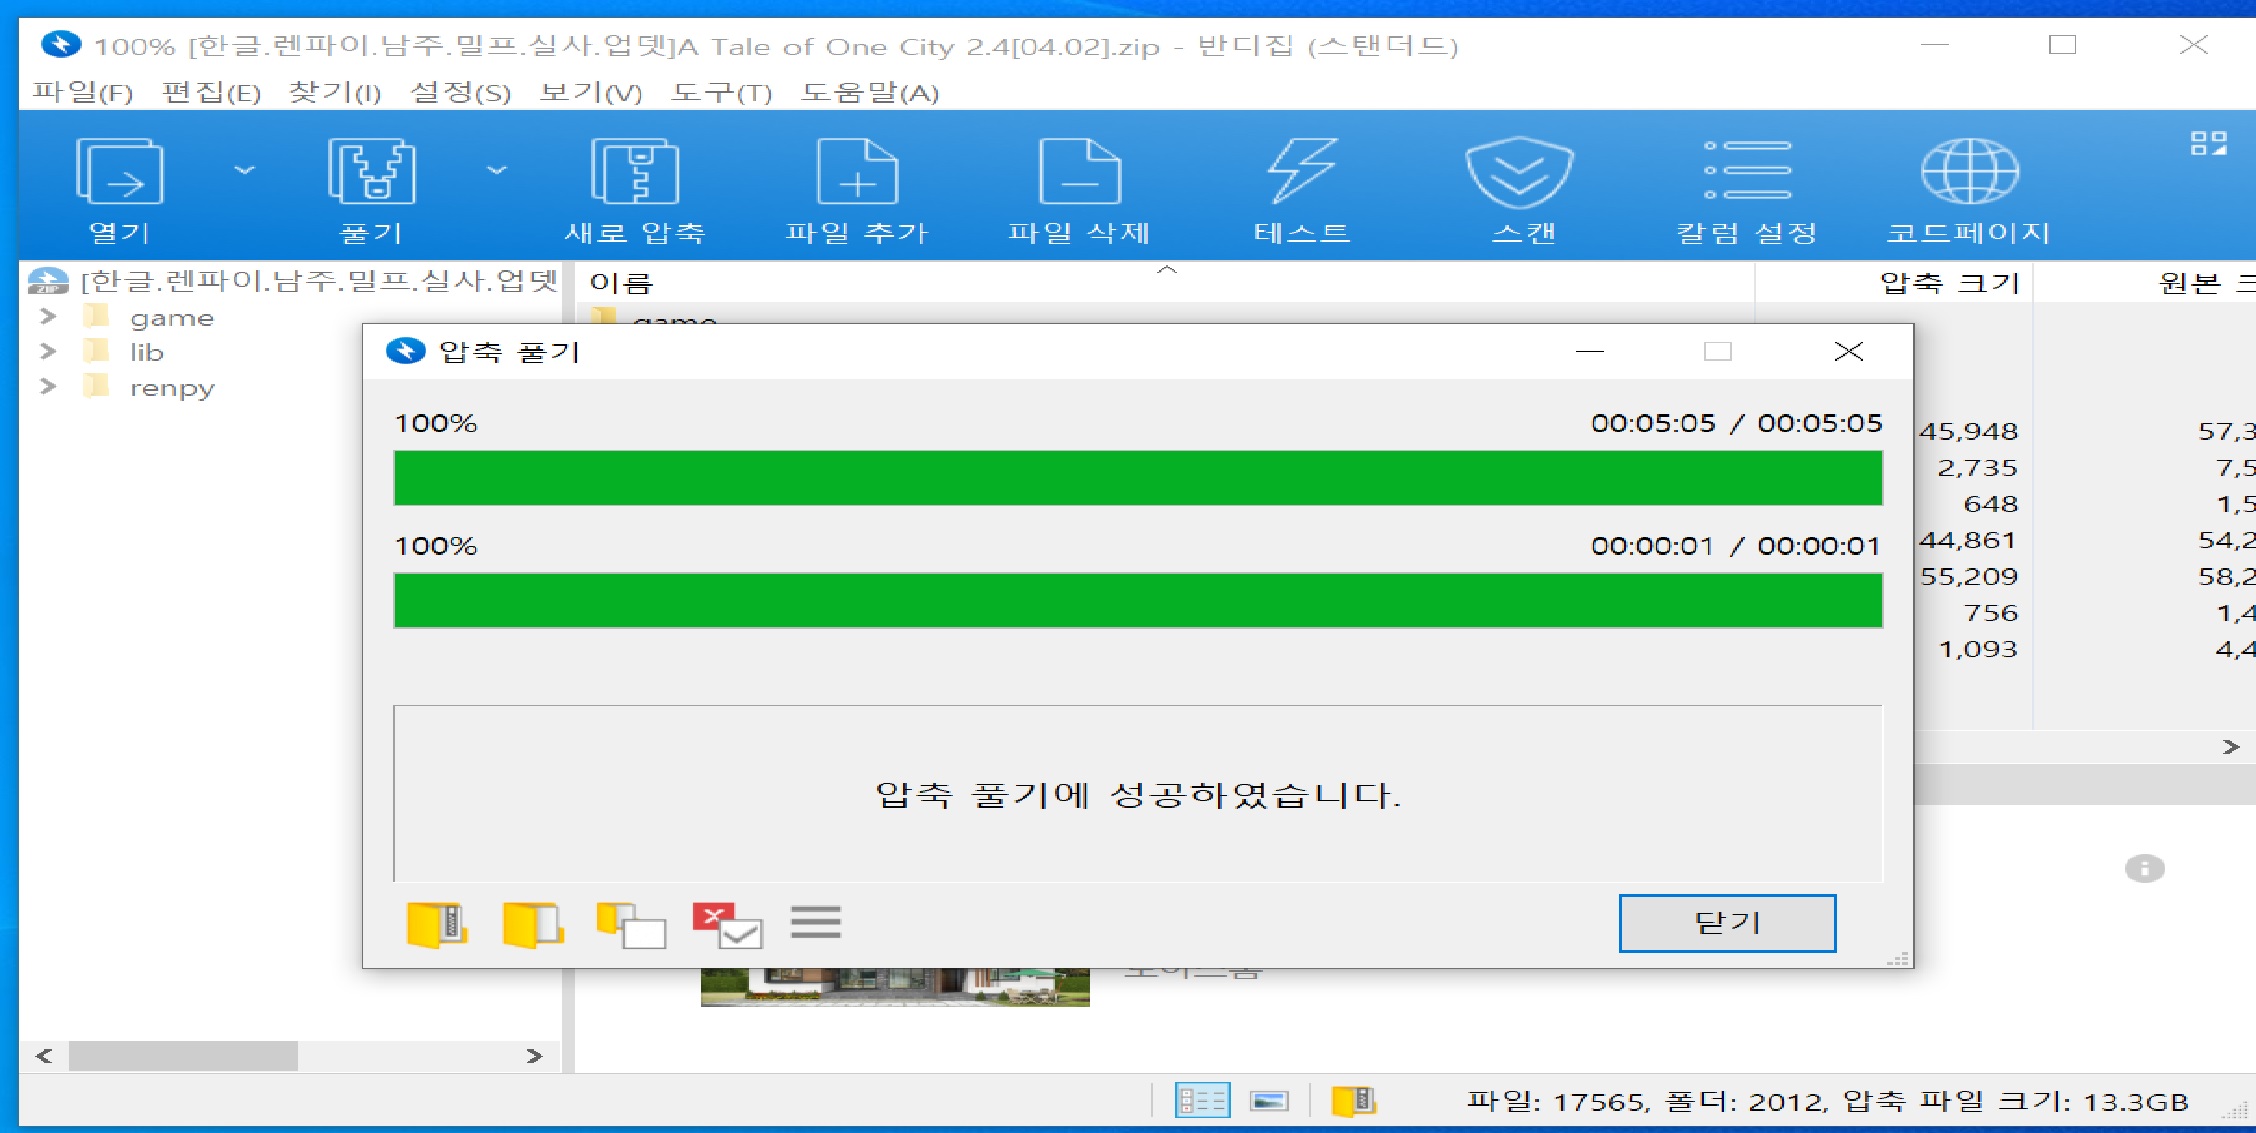Click the 닫기 button in dialog
Viewport: 2256px width, 1133px height.
(x=1727, y=923)
